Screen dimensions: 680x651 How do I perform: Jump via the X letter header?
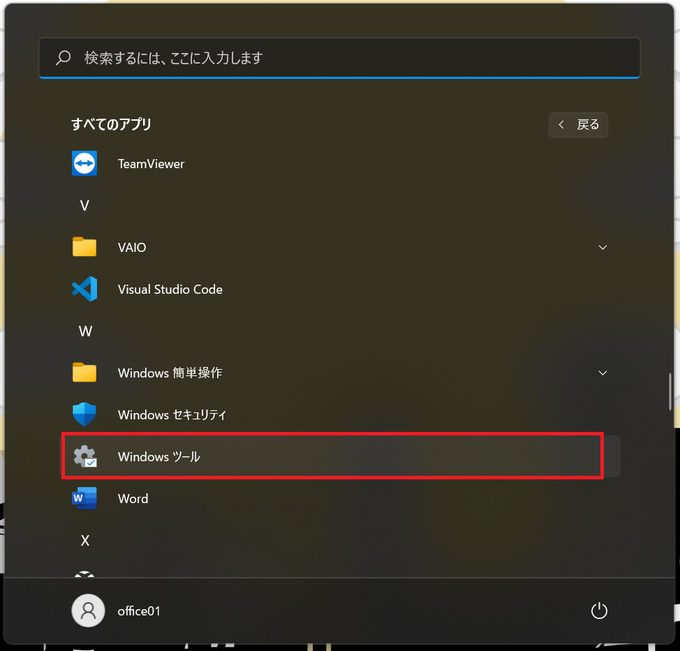pyautogui.click(x=85, y=540)
